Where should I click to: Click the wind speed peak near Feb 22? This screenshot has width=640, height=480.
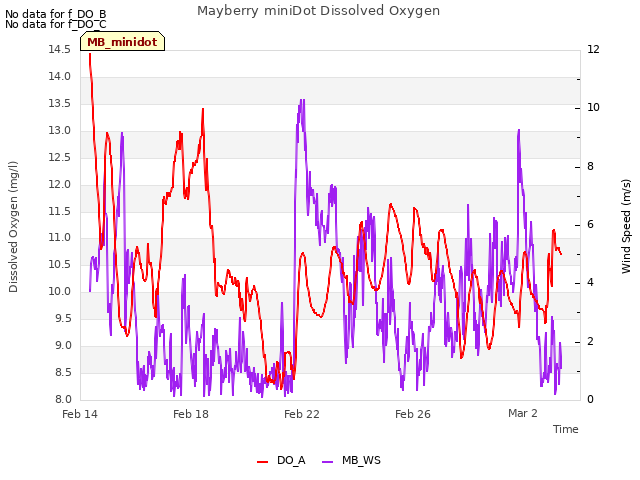point(302,100)
